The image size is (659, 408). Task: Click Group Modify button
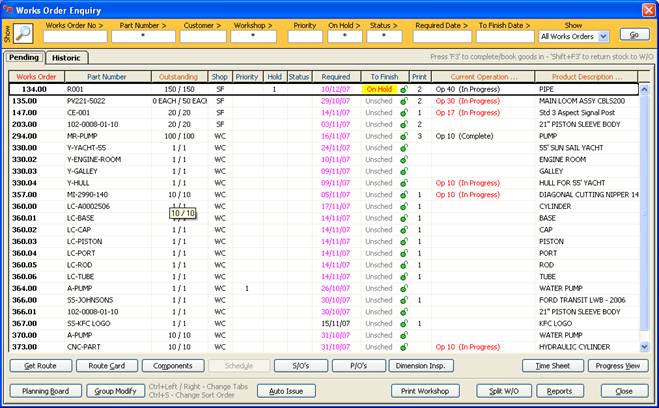(x=115, y=391)
